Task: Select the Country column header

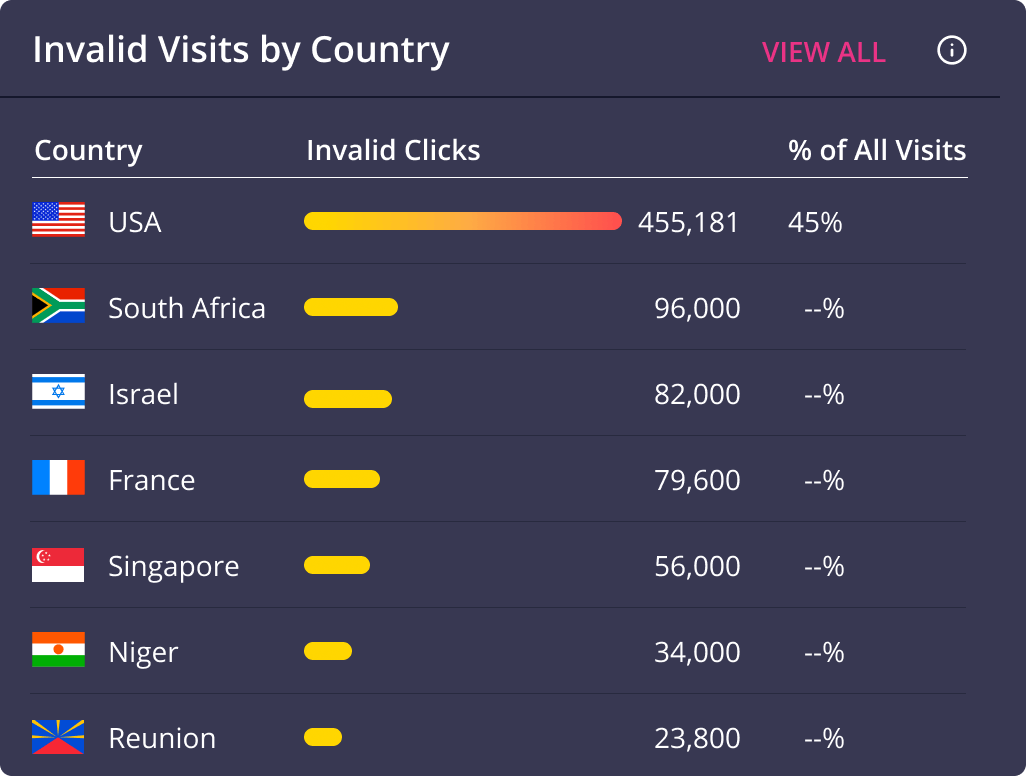Action: (88, 150)
